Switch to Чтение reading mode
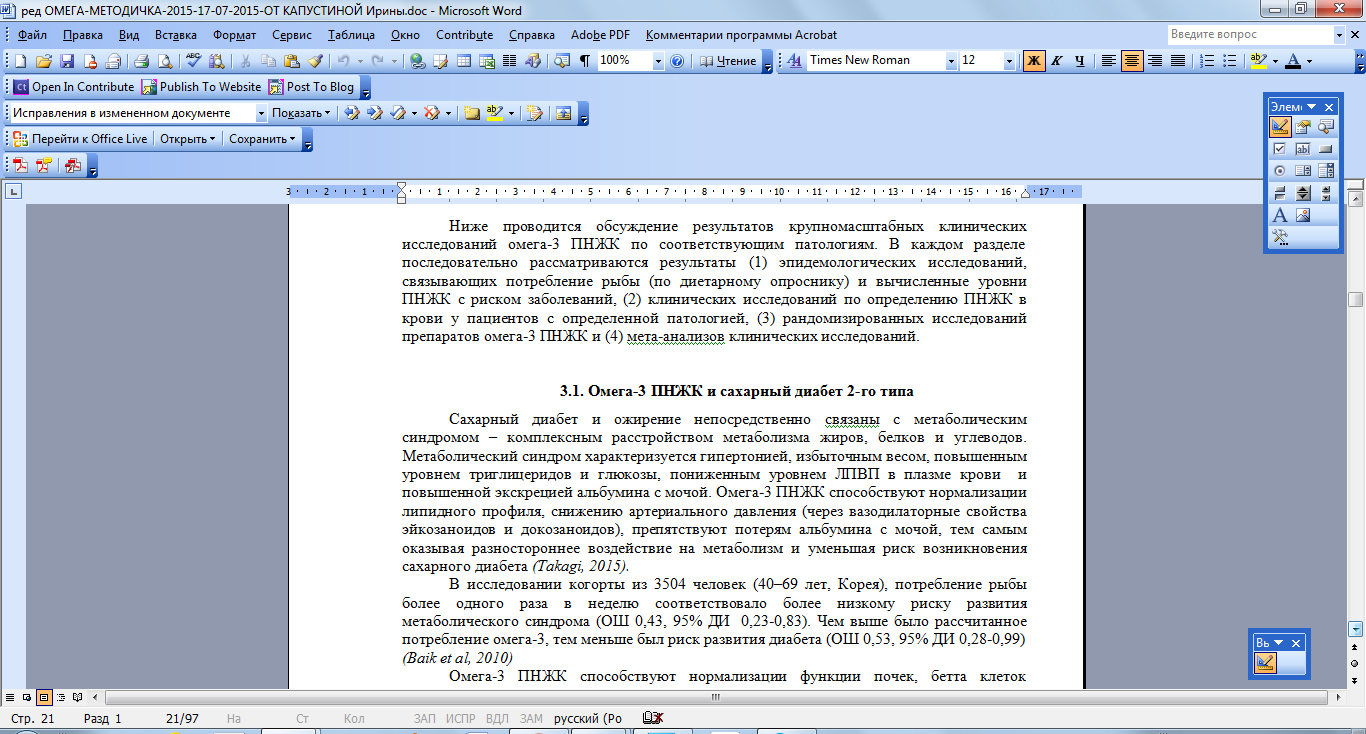 728,61
